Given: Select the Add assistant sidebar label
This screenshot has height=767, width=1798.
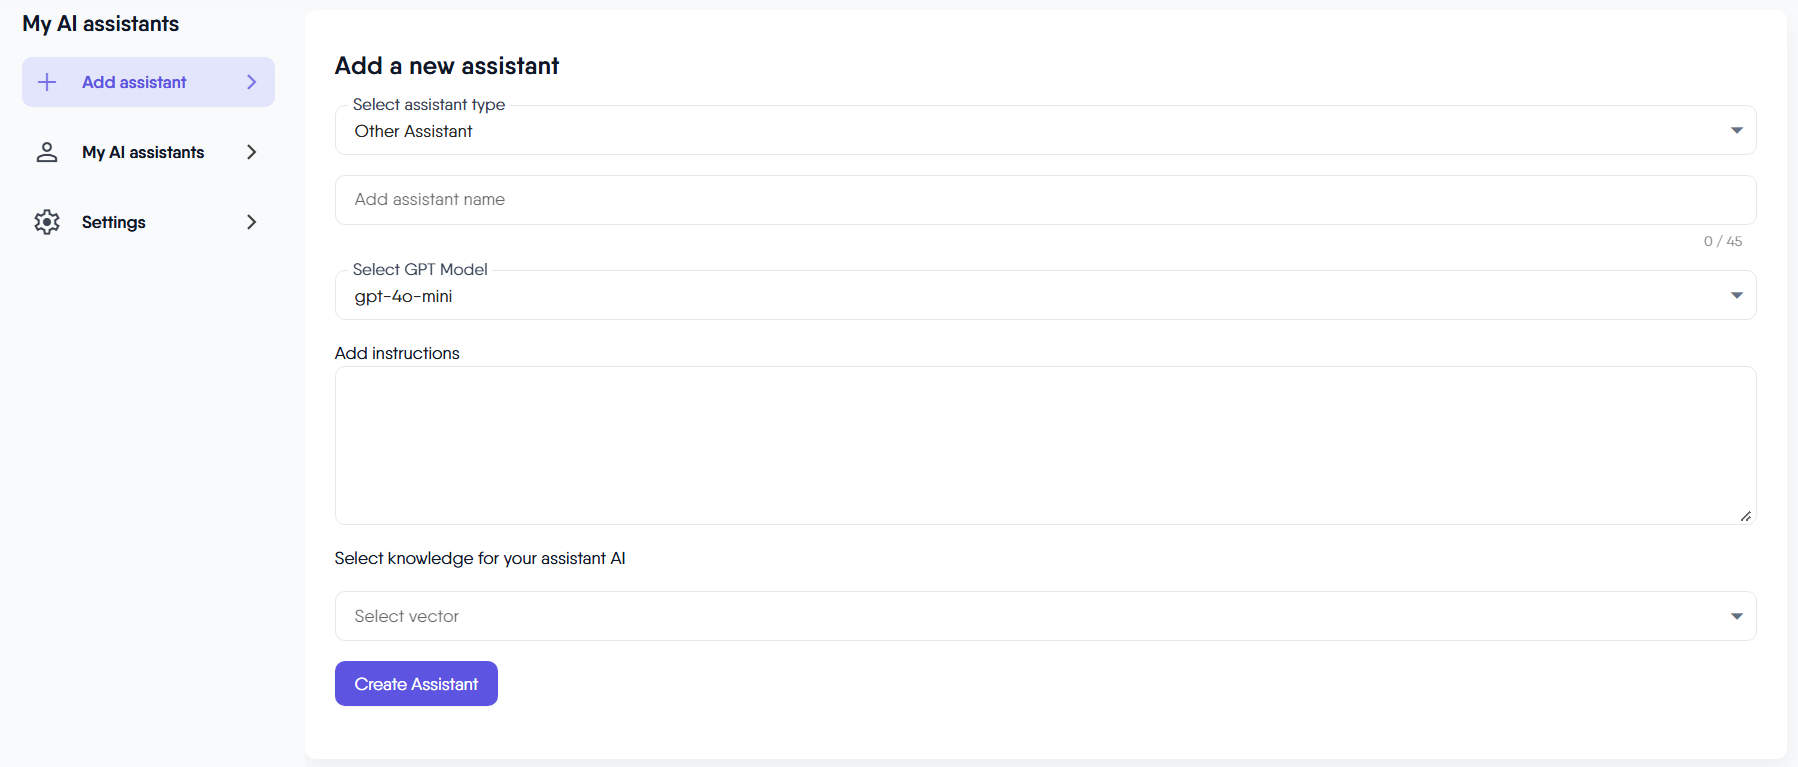Looking at the screenshot, I should pos(134,82).
